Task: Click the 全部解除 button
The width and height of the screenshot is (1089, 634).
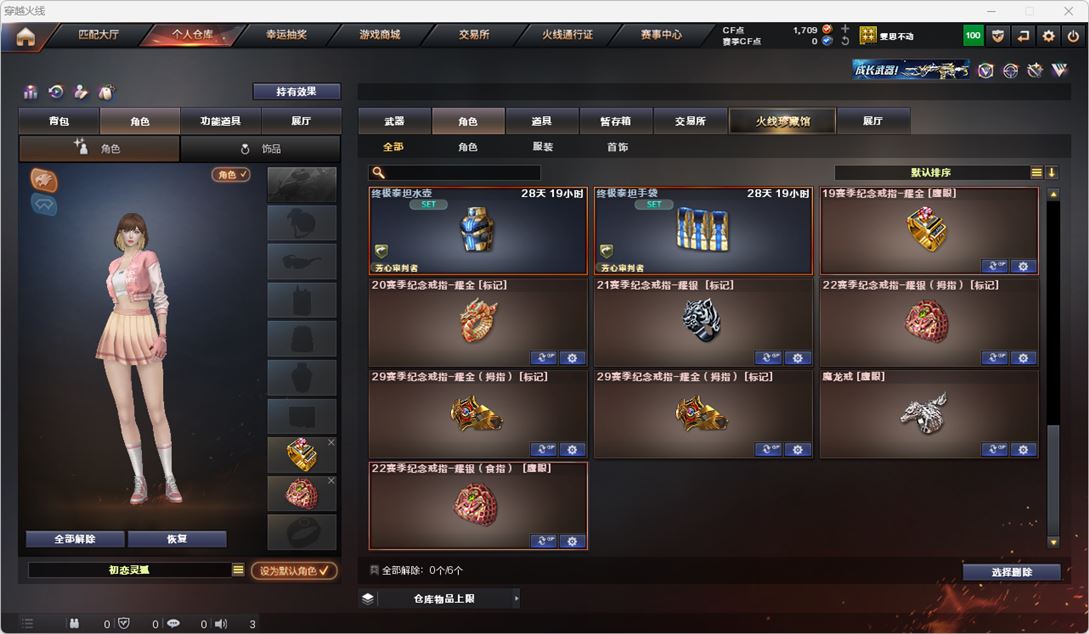Action: 75,539
